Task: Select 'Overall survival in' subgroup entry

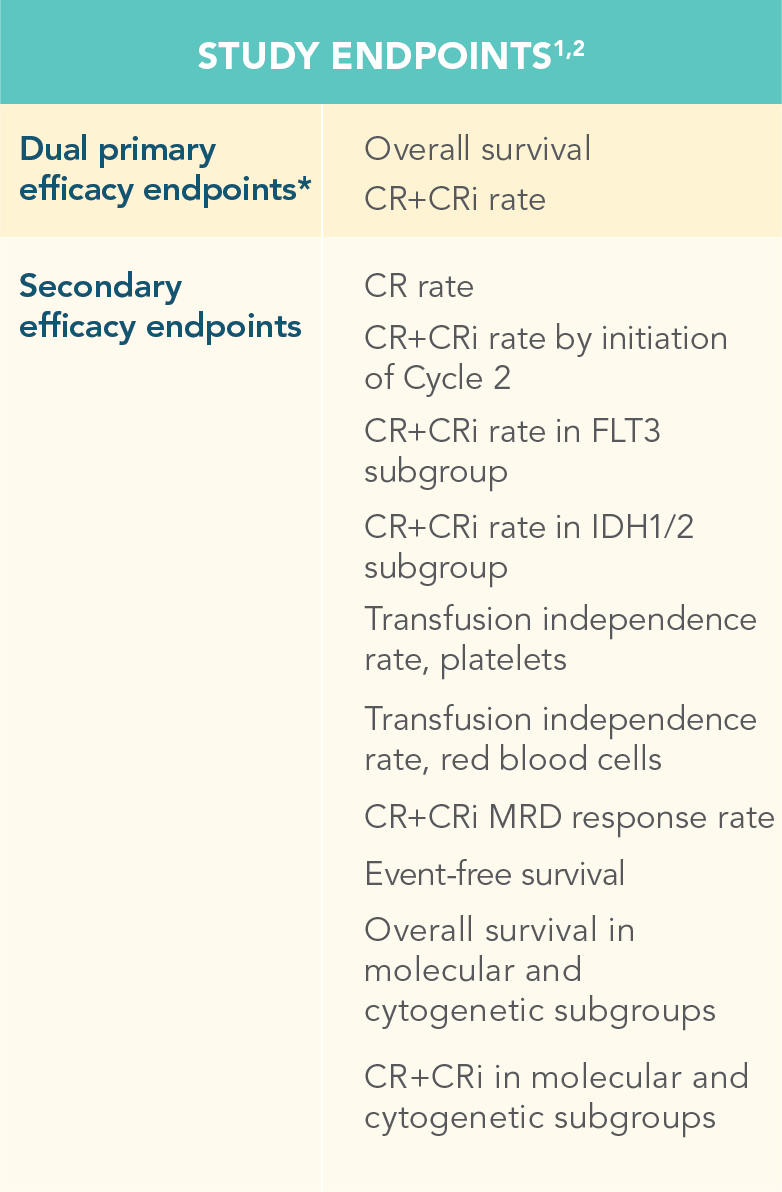Action: pos(499,930)
